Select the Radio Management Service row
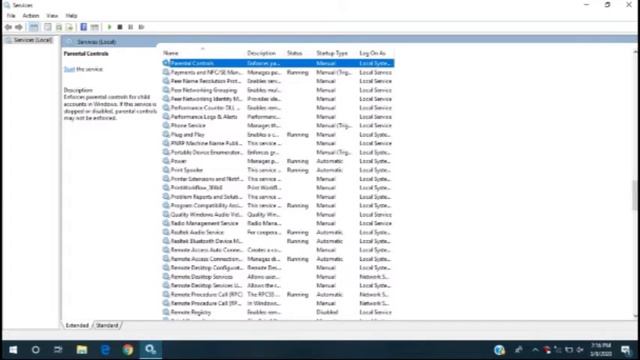Image resolution: width=640 pixels, height=360 pixels. tap(278, 223)
